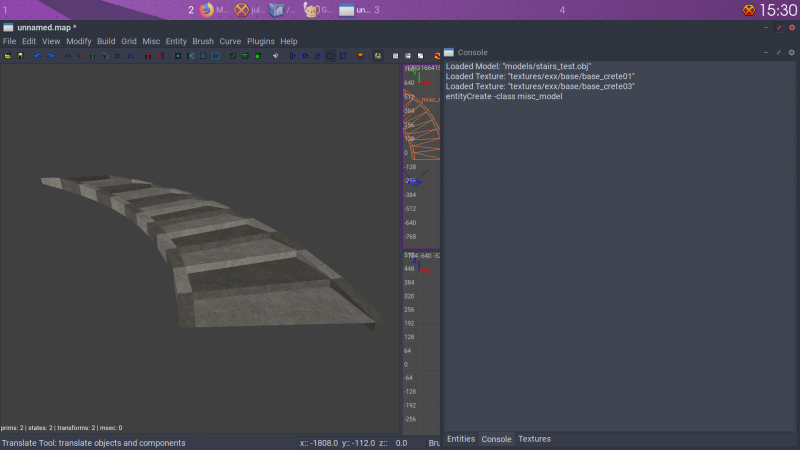Open the Brush menu
Viewport: 800px width, 450px height.
[x=203, y=41]
